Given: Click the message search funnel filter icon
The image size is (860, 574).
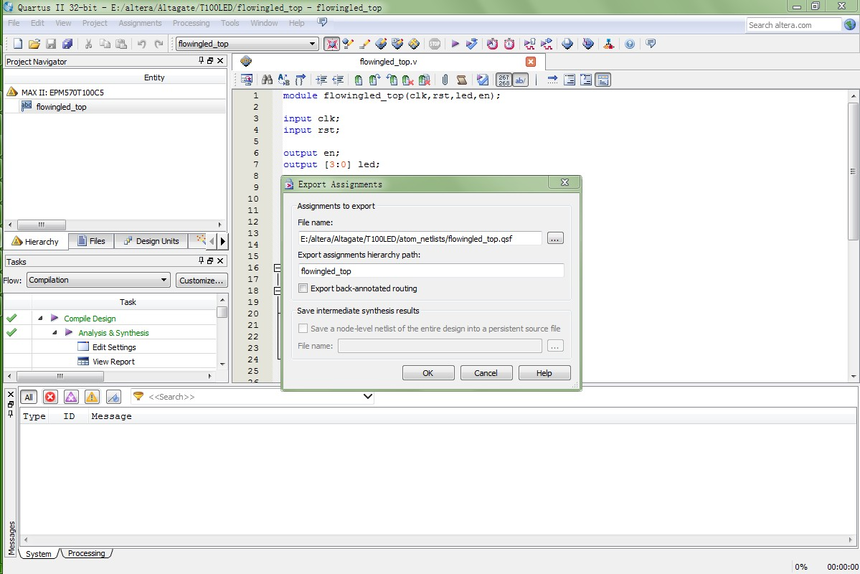Looking at the screenshot, I should click(138, 396).
